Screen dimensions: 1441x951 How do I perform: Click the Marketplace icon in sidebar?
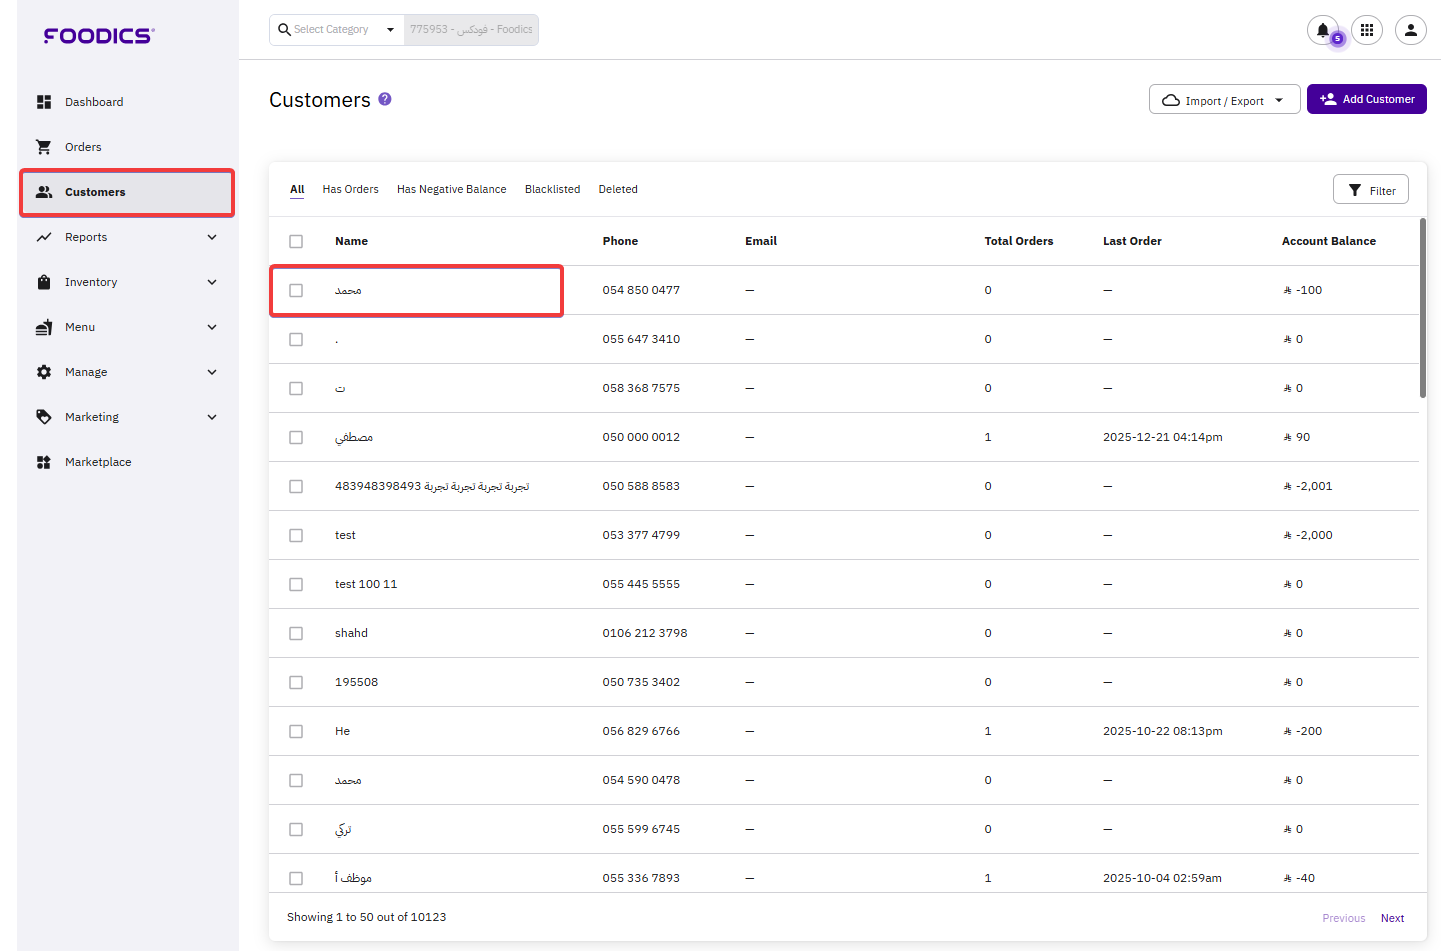[44, 462]
